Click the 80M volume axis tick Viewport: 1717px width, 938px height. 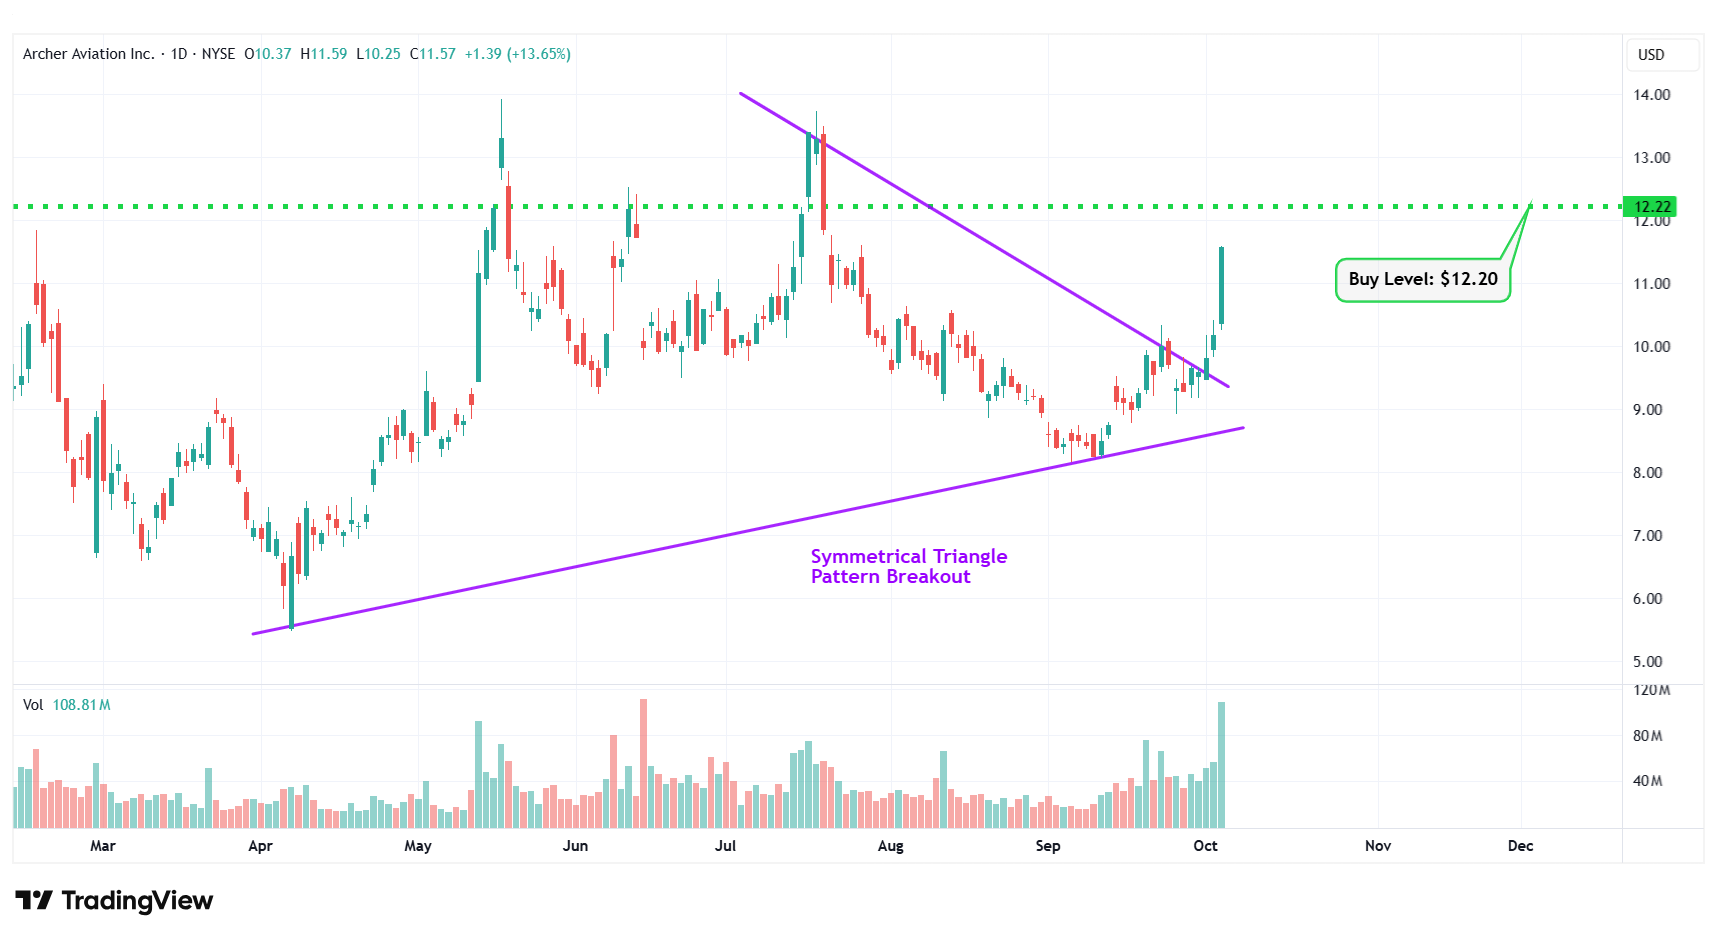[1647, 736]
